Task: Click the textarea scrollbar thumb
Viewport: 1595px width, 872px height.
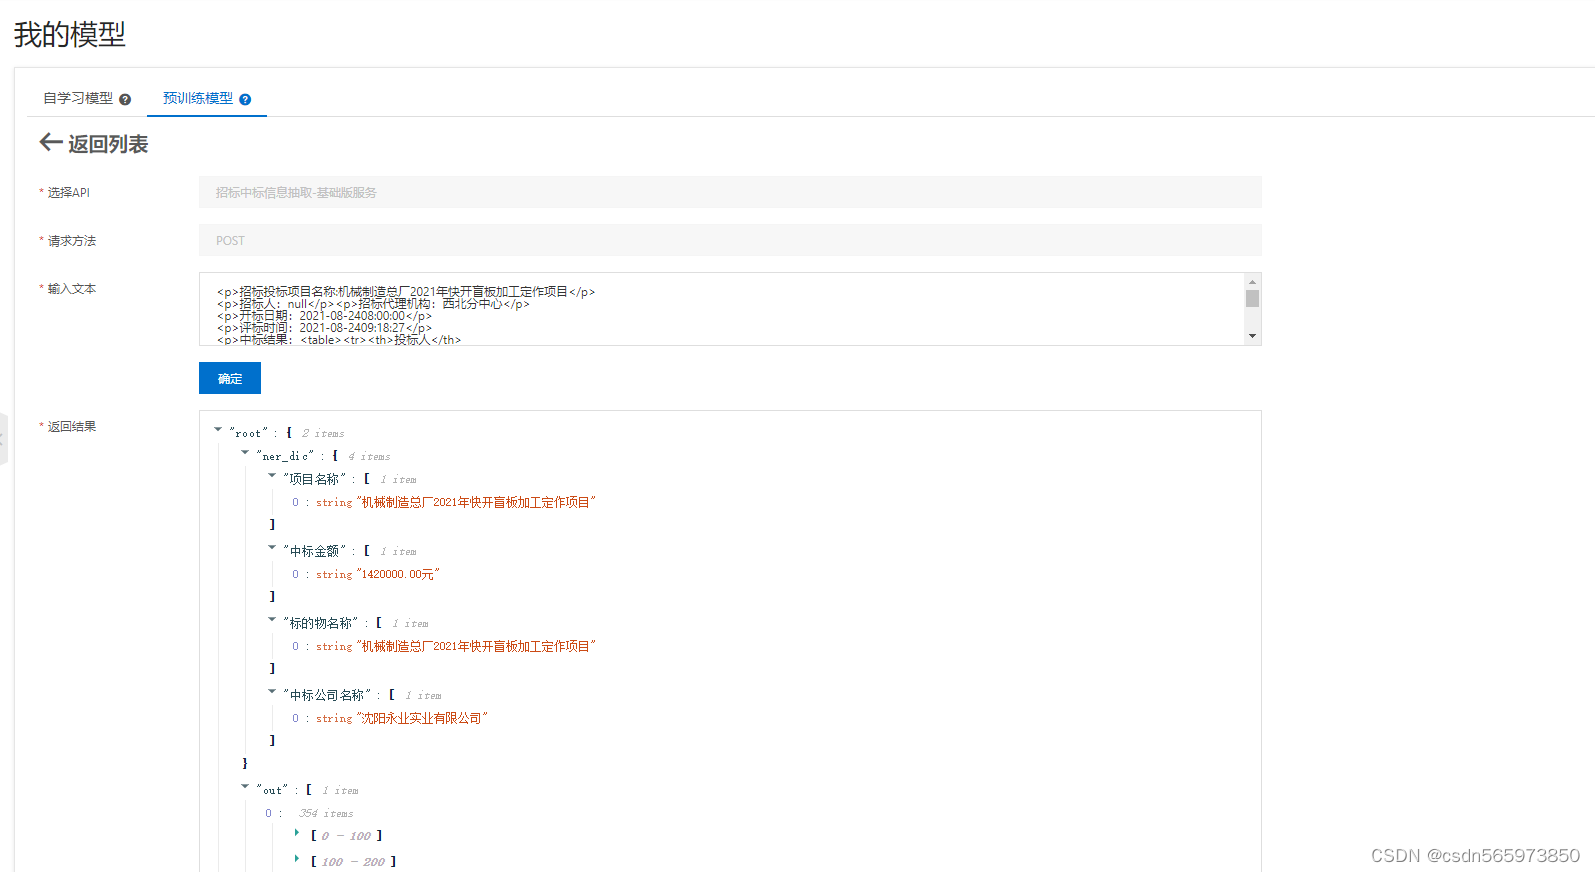Action: [x=1252, y=299]
